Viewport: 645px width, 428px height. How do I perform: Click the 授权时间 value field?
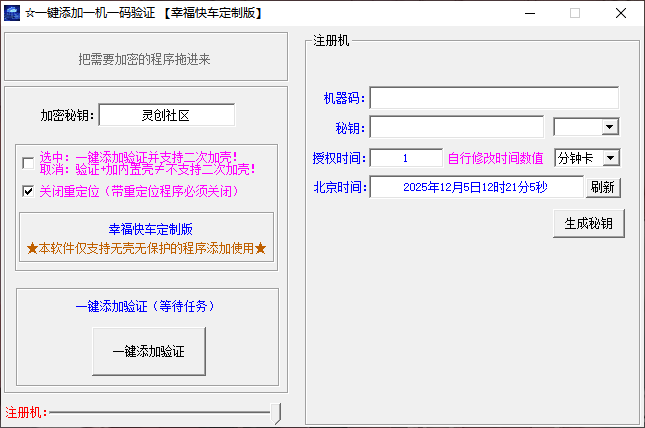(406, 158)
